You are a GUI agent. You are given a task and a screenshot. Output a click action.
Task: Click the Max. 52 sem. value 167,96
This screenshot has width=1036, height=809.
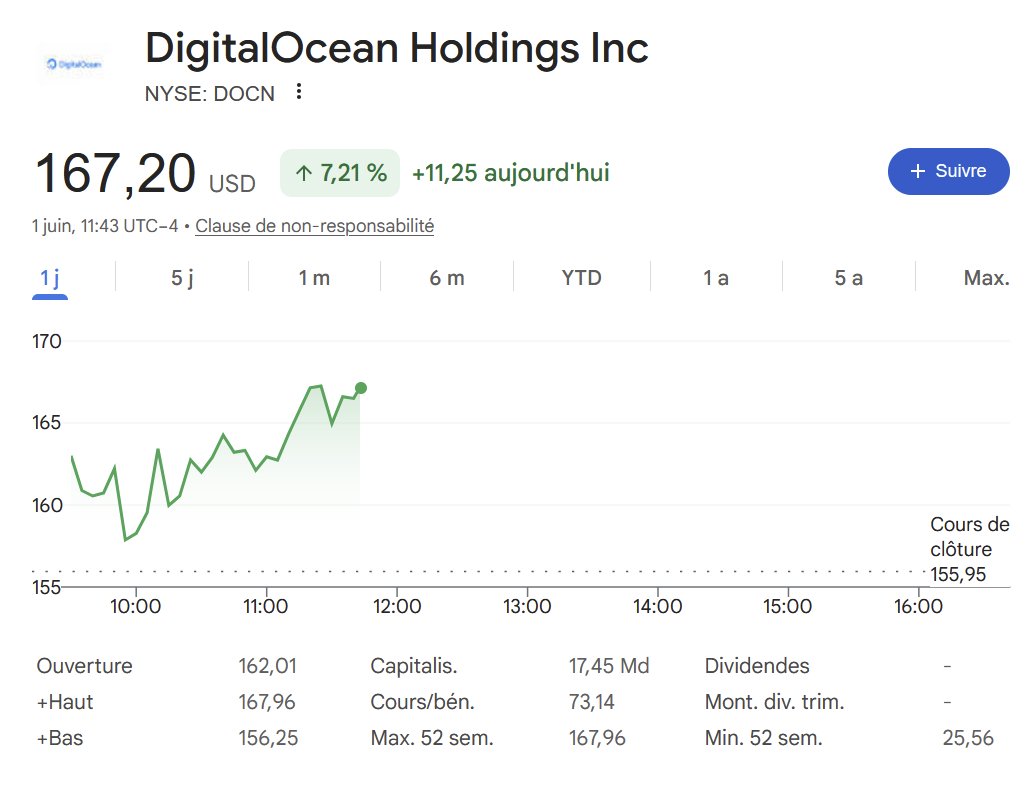pos(597,738)
